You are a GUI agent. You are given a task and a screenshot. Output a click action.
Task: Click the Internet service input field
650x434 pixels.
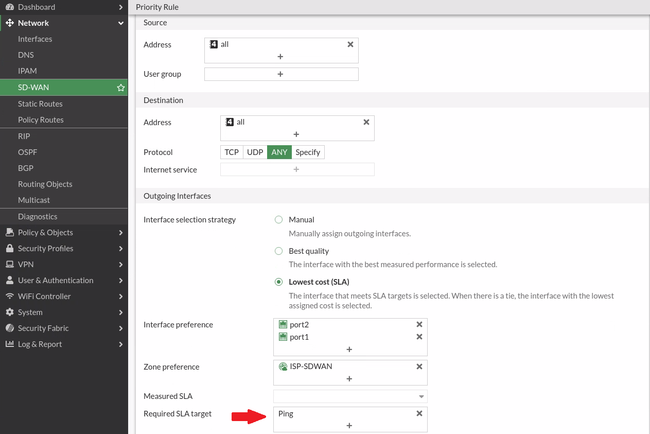pyautogui.click(x=297, y=169)
